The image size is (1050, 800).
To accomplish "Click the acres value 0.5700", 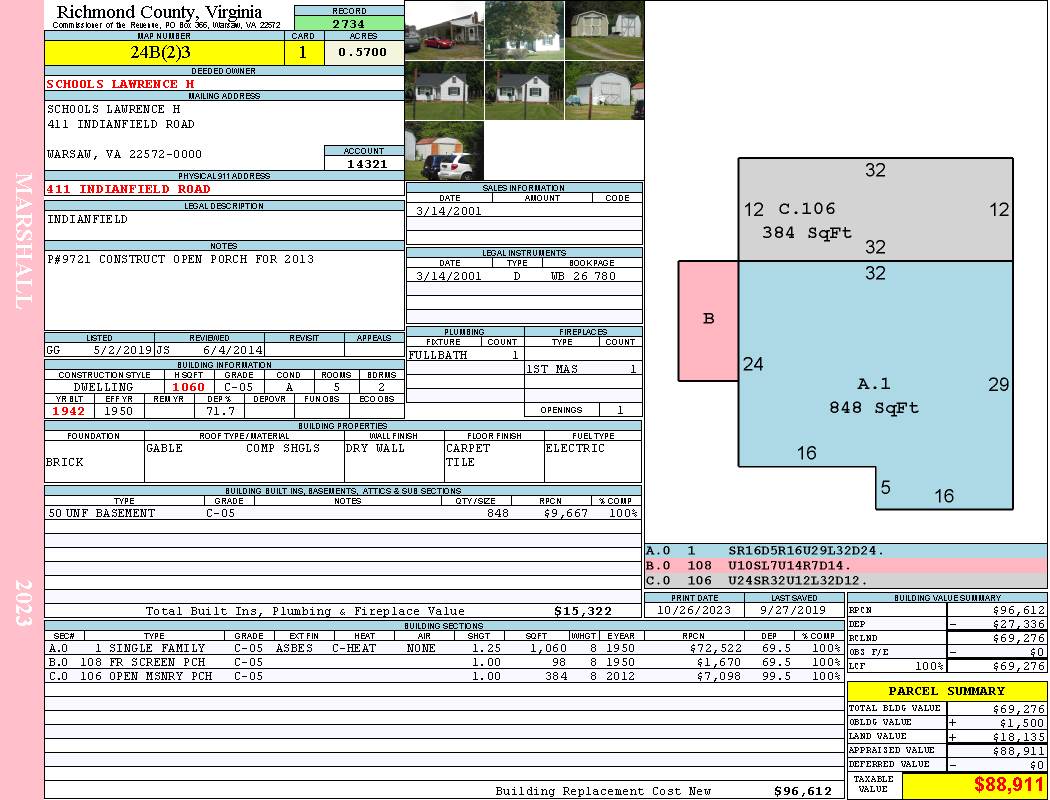I will [363, 53].
